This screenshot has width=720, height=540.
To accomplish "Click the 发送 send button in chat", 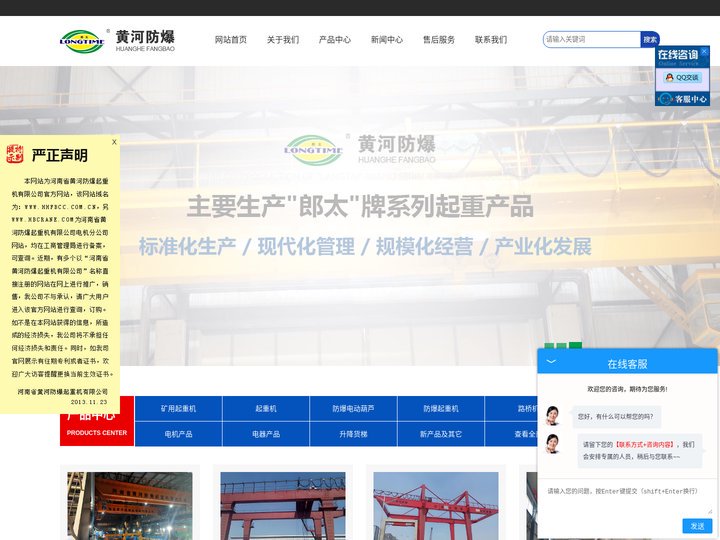I will [x=697, y=526].
